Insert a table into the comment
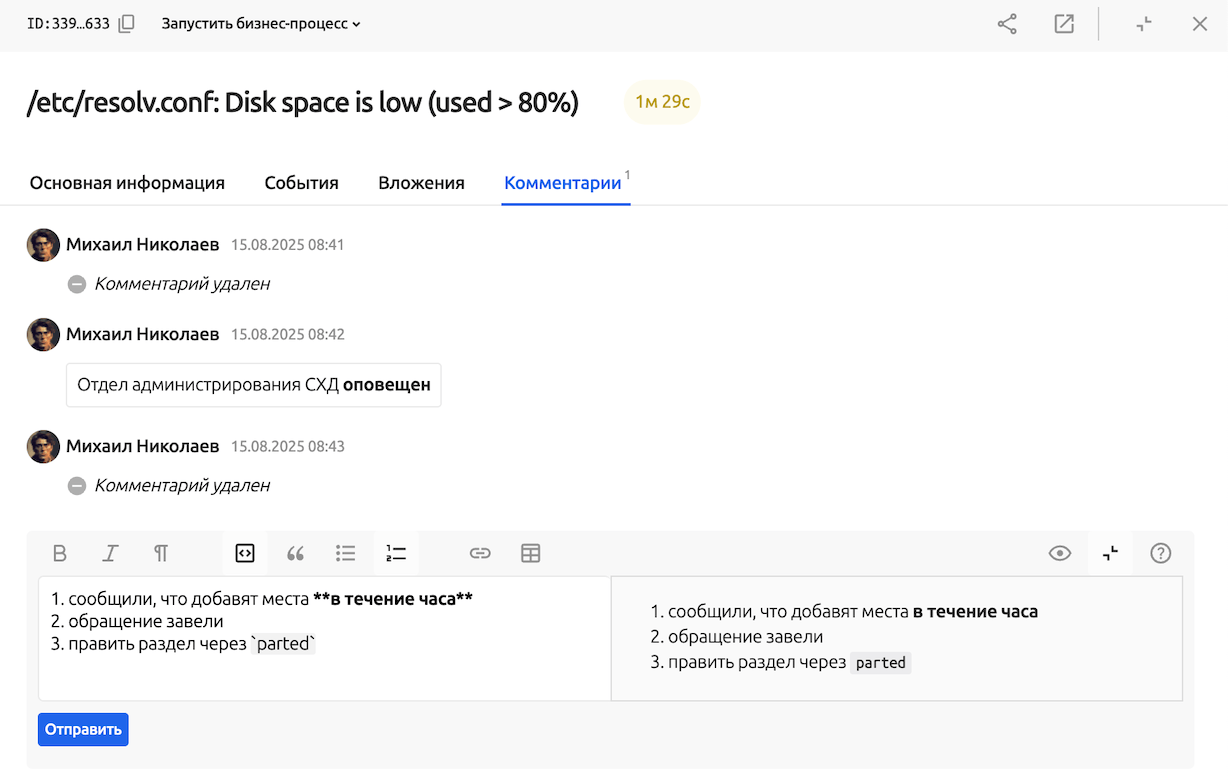 click(530, 553)
